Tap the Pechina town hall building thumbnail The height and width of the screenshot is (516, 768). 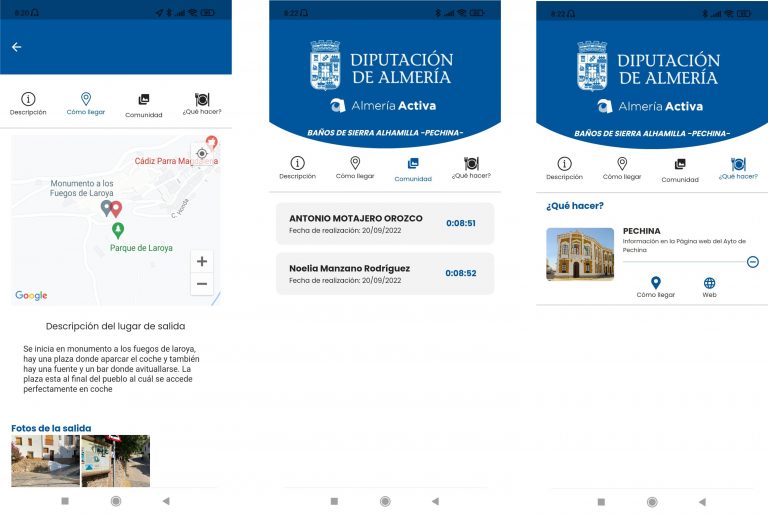(580, 254)
